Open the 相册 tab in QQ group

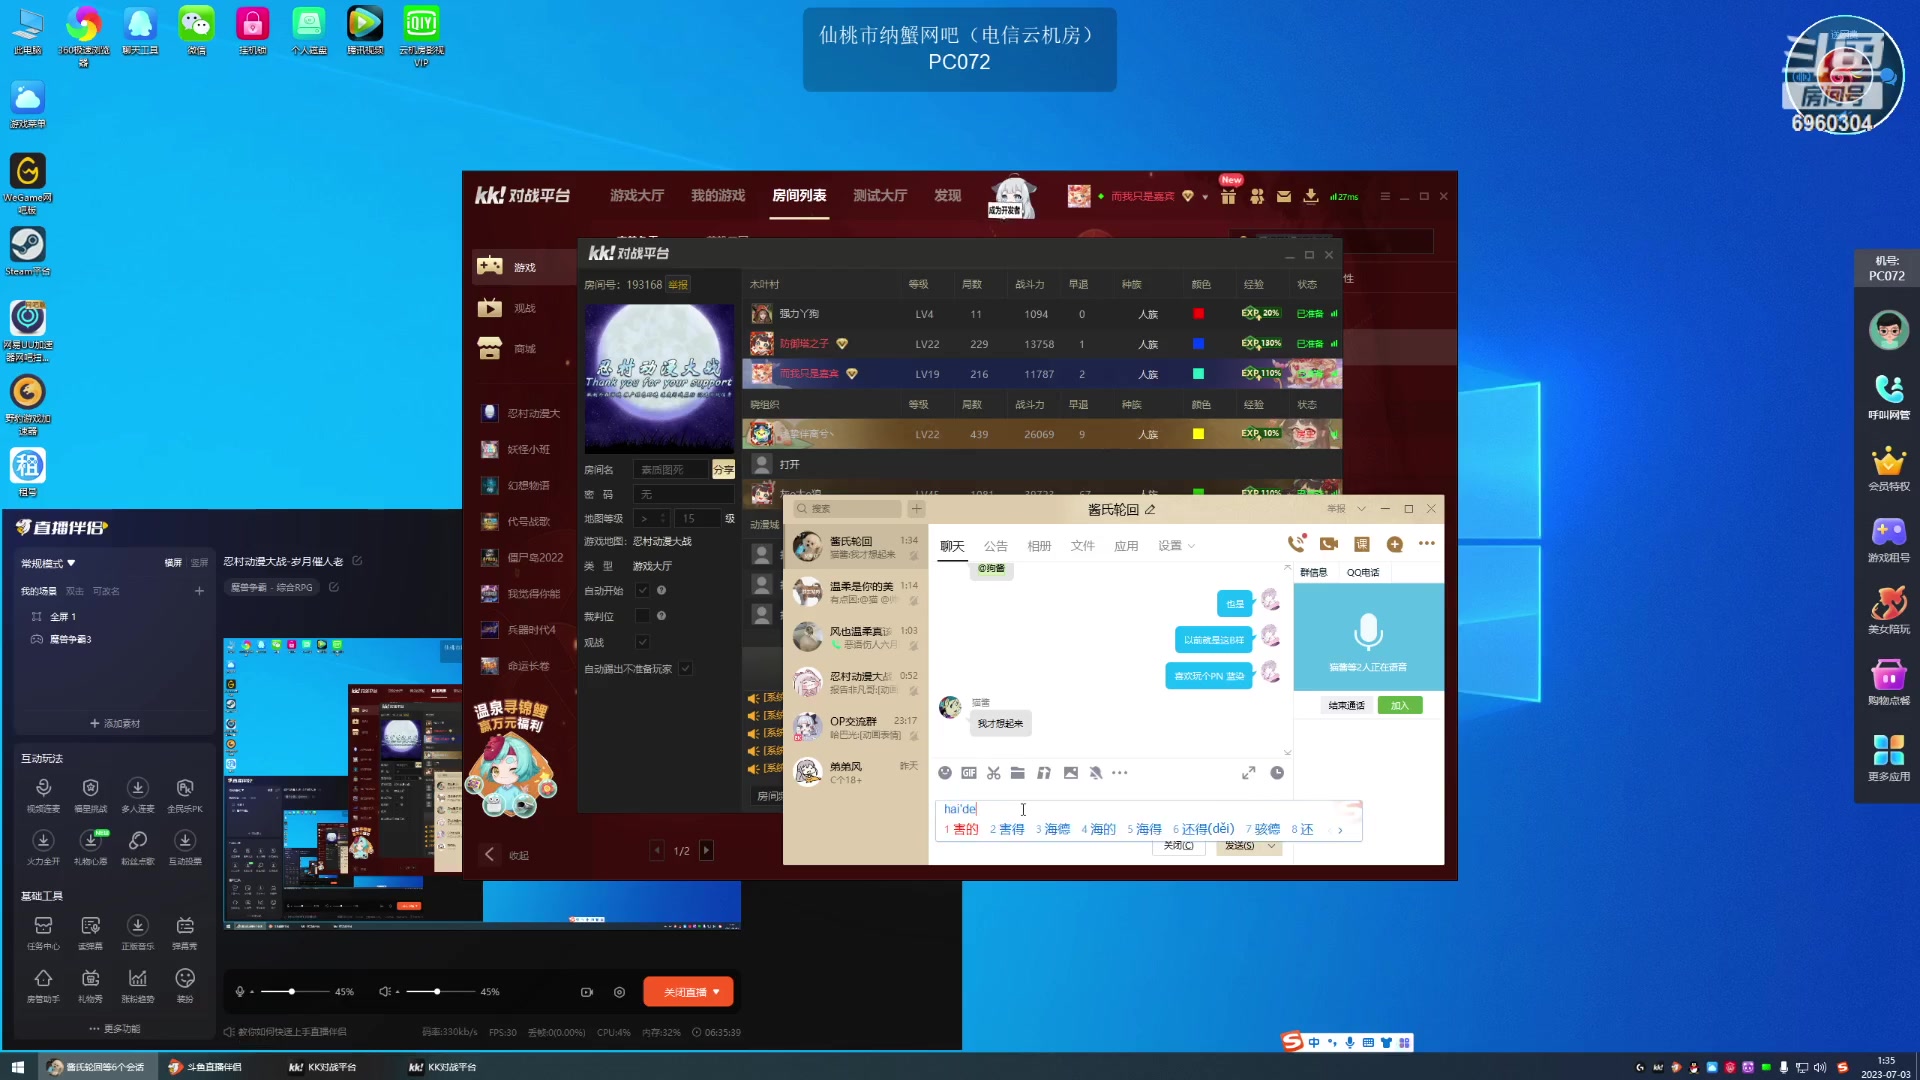point(1039,546)
